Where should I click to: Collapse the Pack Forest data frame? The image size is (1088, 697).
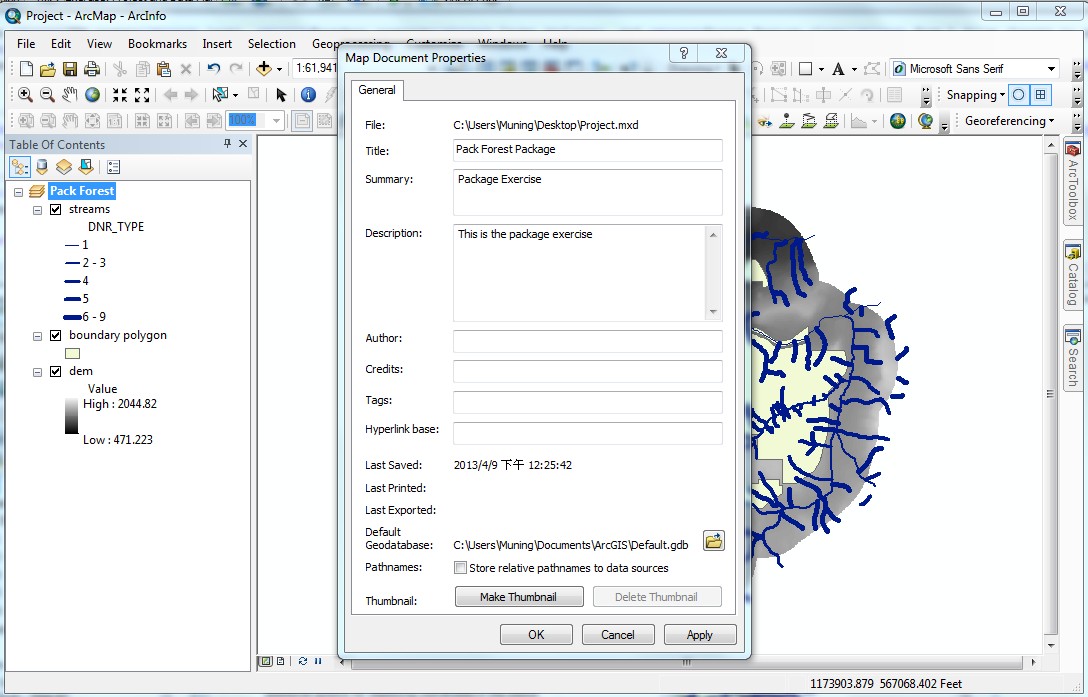19,191
